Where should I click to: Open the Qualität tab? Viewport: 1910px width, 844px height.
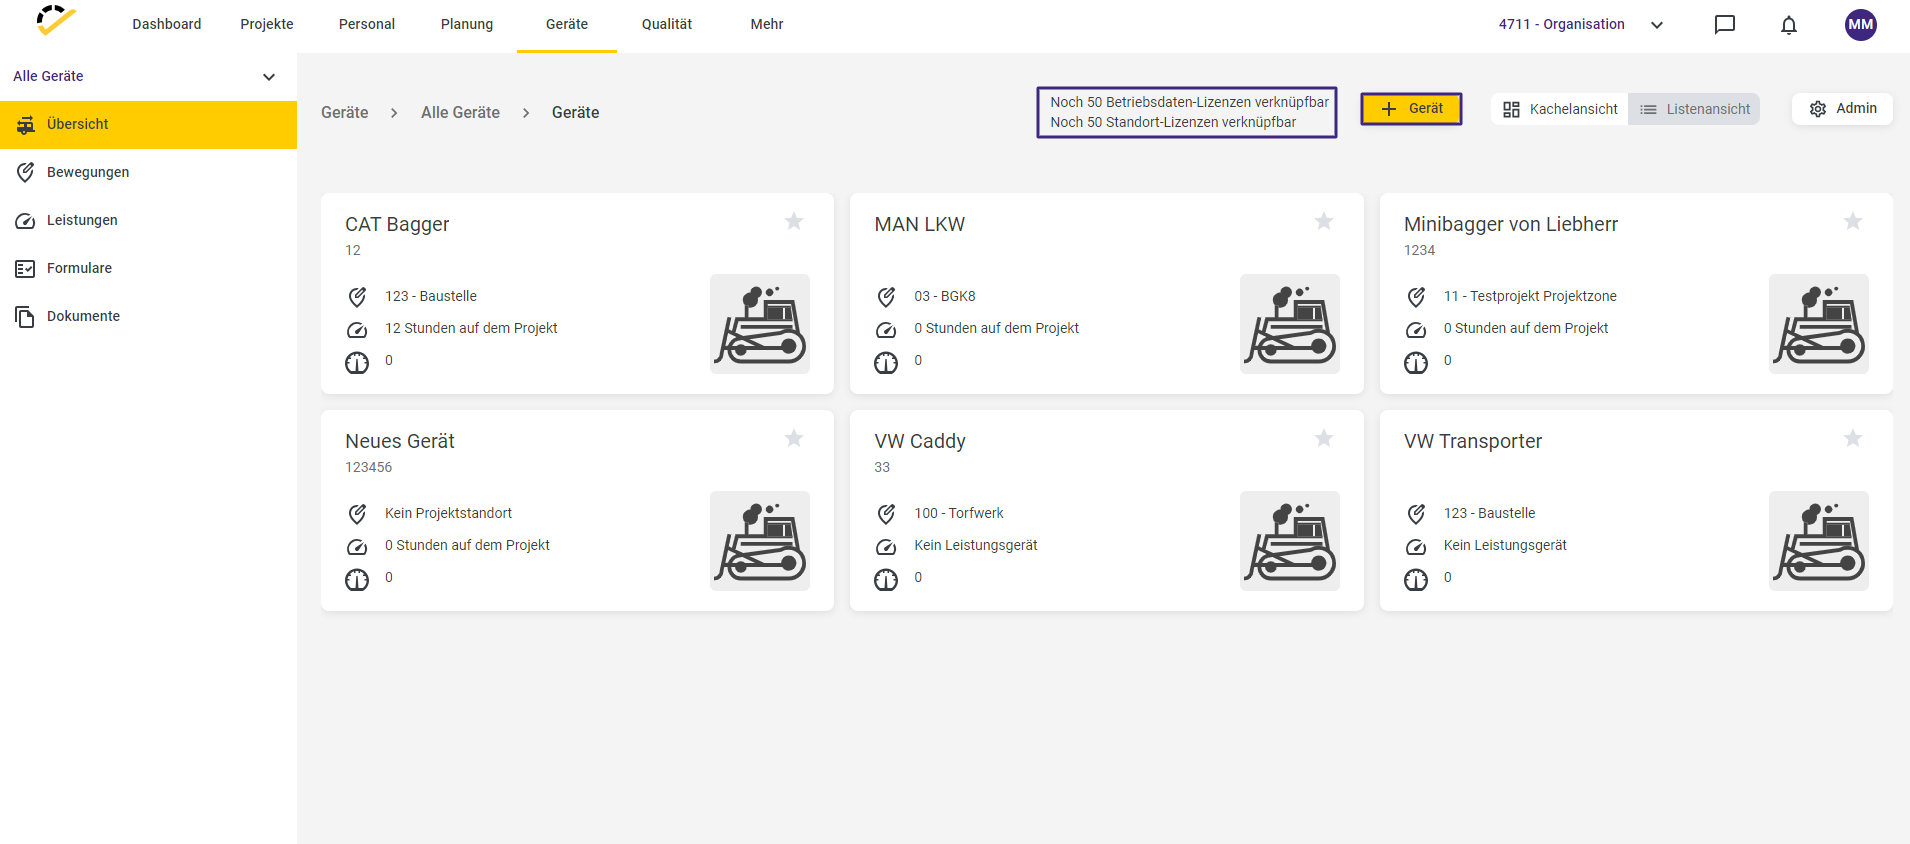point(667,25)
